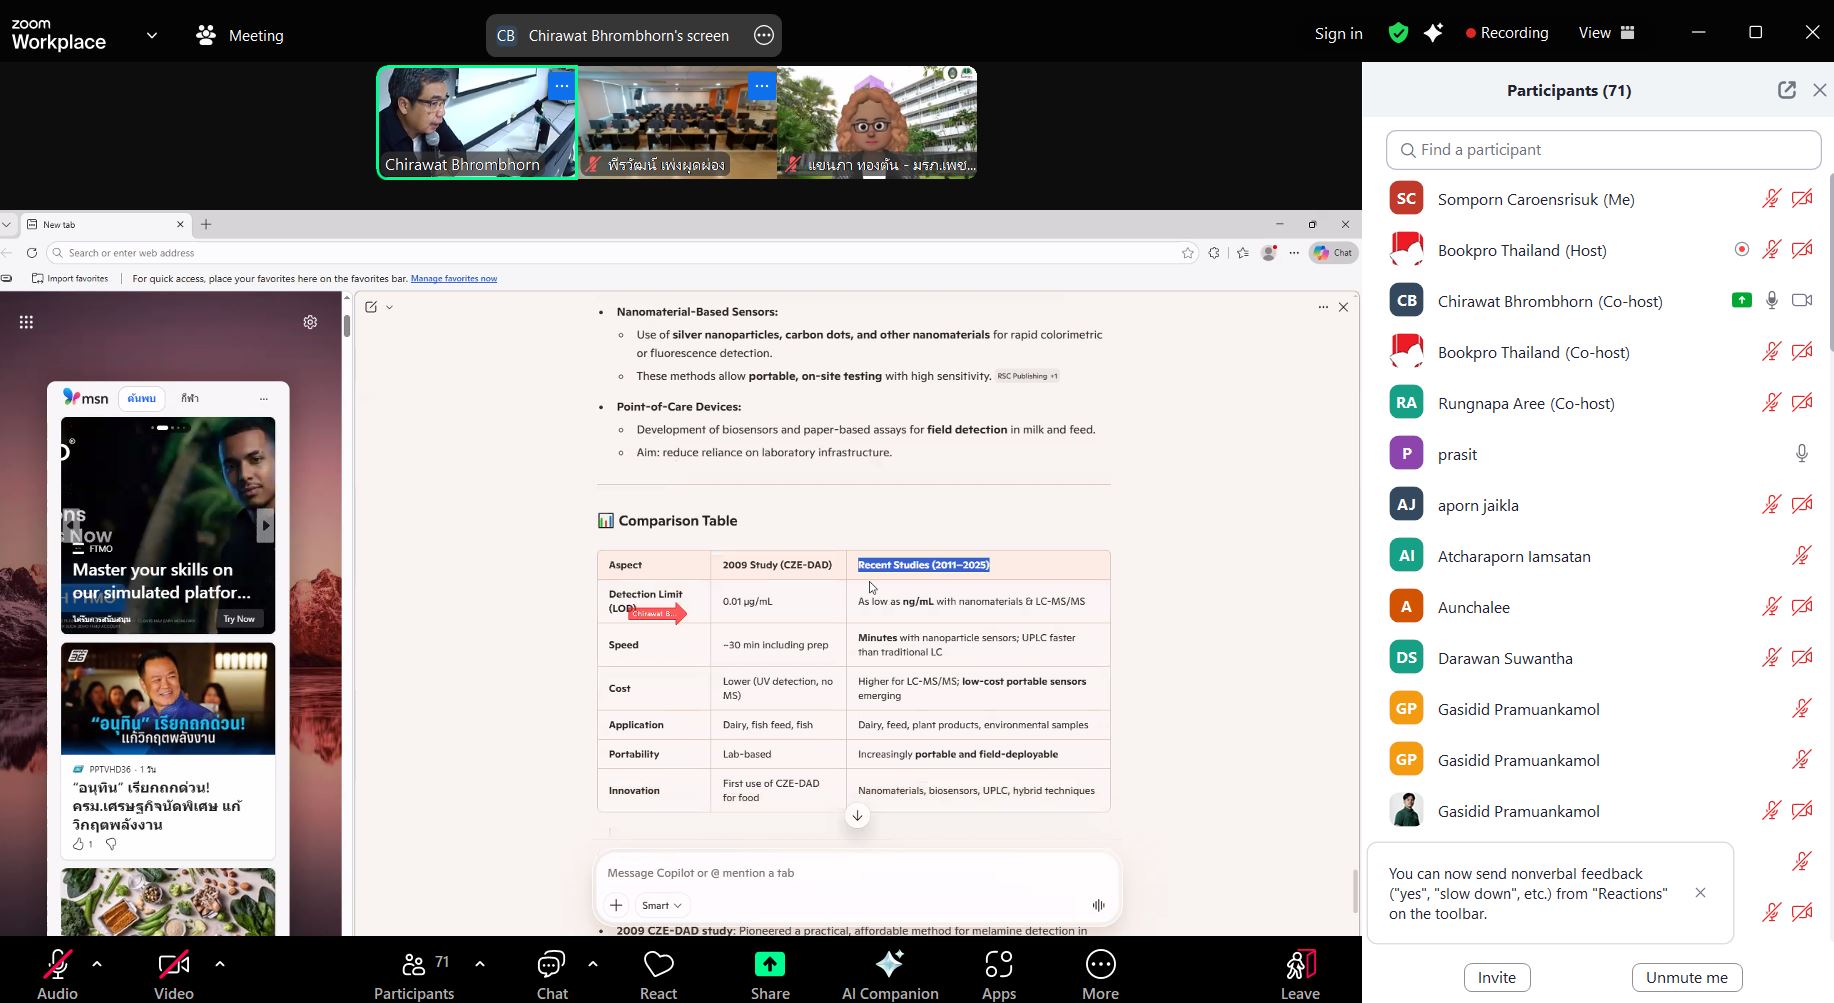Open the React emoji reactions button
The width and height of the screenshot is (1834, 1003).
(658, 966)
